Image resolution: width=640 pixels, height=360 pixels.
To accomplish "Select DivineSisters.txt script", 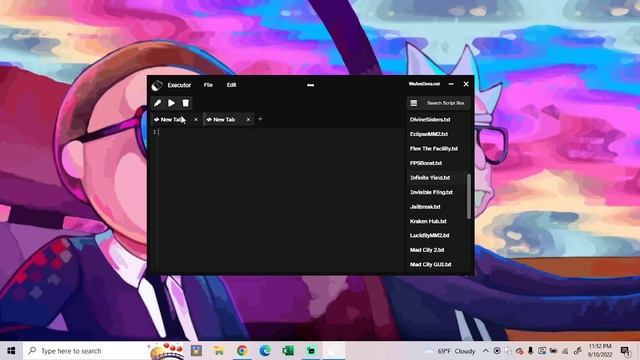I will [x=430, y=120].
